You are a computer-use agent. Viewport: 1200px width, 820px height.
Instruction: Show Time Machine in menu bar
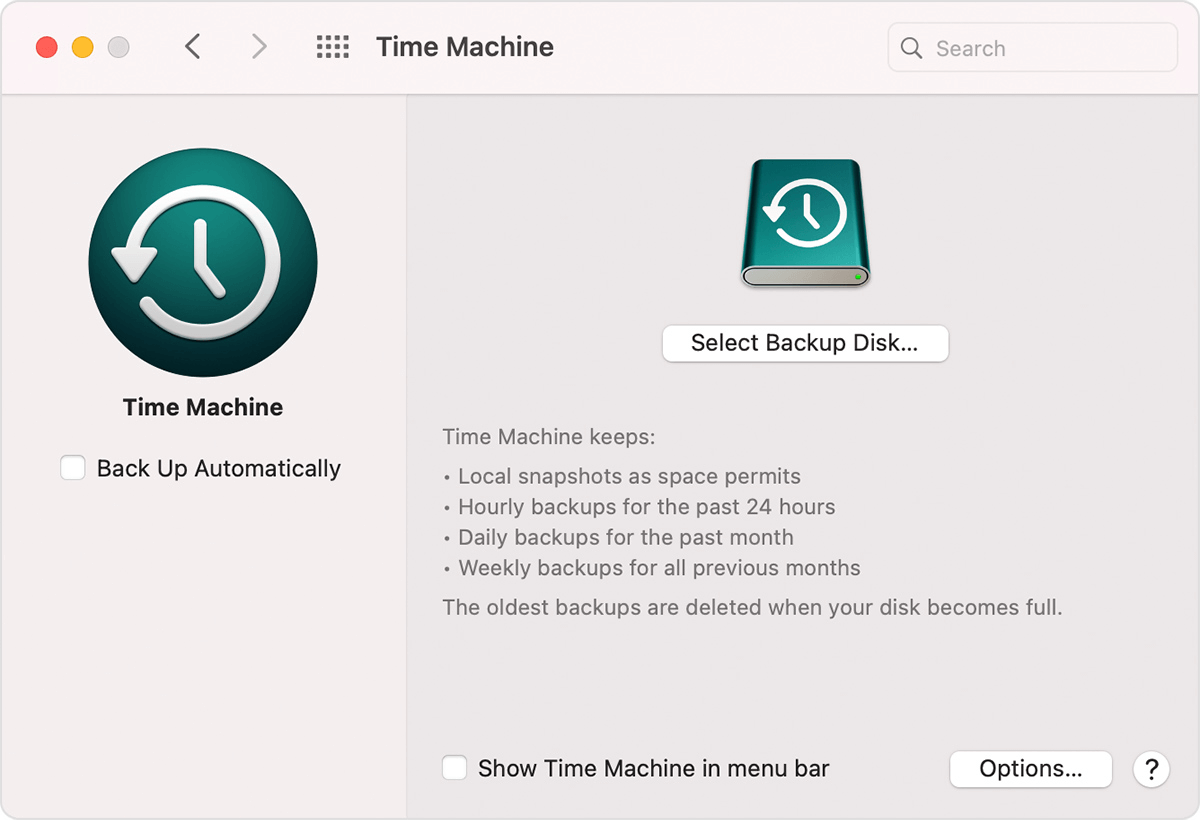coord(455,767)
